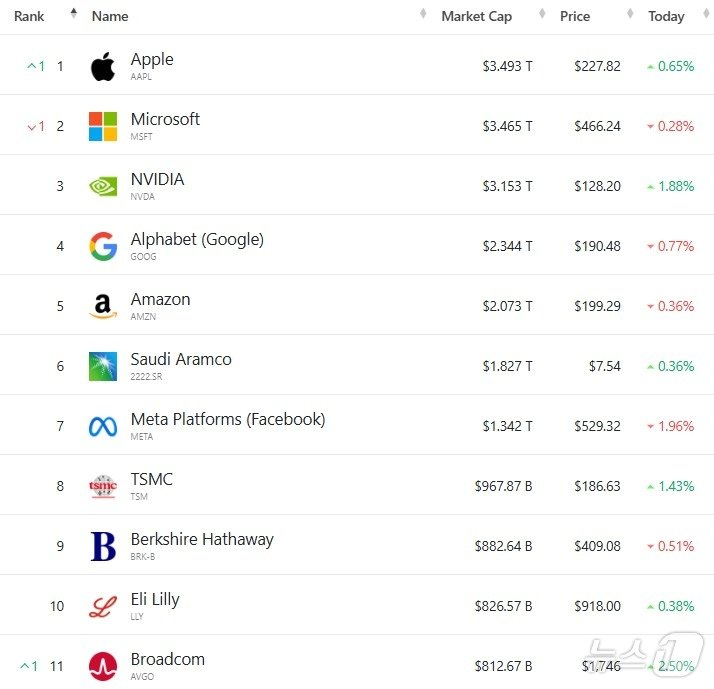
Task: Click the Google logo icon
Action: [103, 246]
